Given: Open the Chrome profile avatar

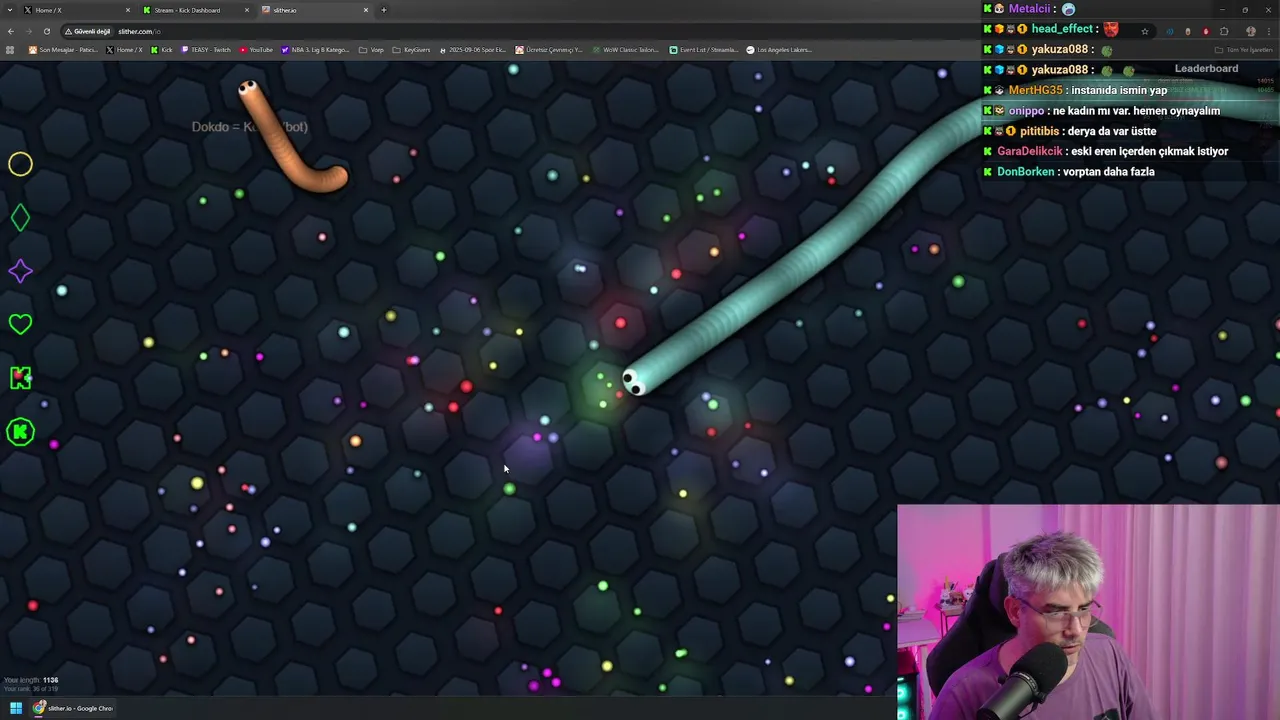Looking at the screenshot, I should pos(1250,31).
